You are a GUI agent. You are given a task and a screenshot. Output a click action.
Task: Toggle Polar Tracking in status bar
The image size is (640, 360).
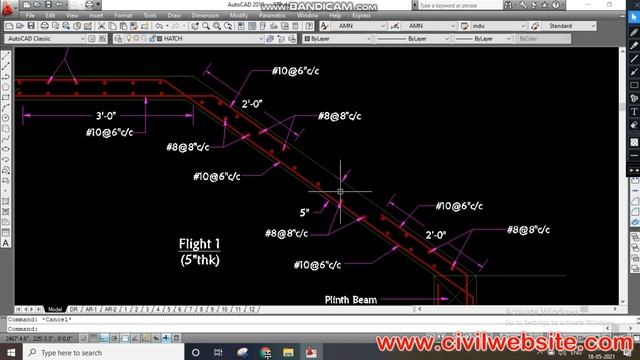click(x=114, y=338)
